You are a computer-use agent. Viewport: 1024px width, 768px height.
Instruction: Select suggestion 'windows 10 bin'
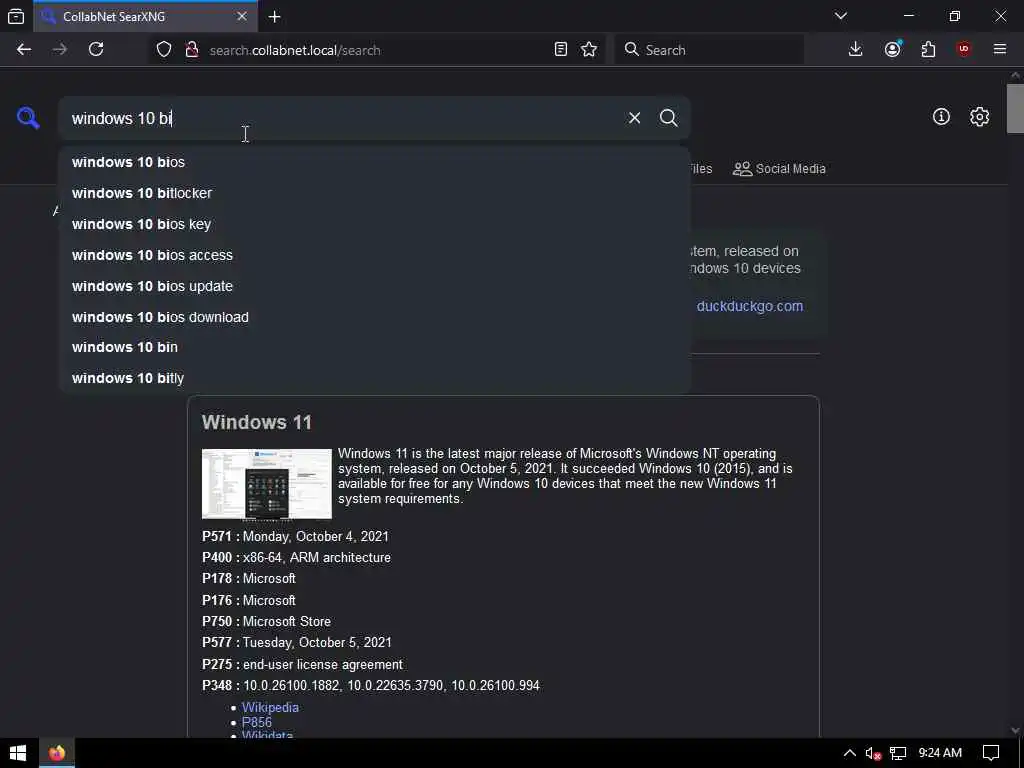(374, 347)
